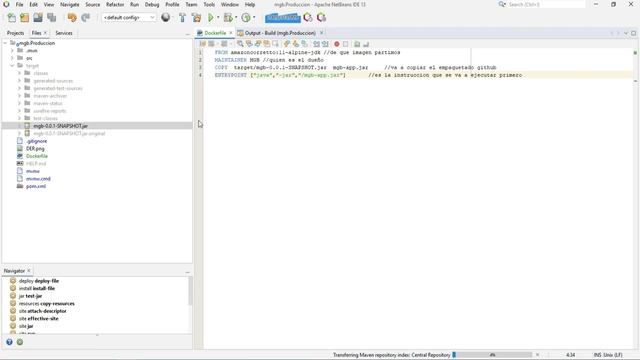Select Dockerfile in the file tree
This screenshot has height=360, width=640.
coord(37,156)
